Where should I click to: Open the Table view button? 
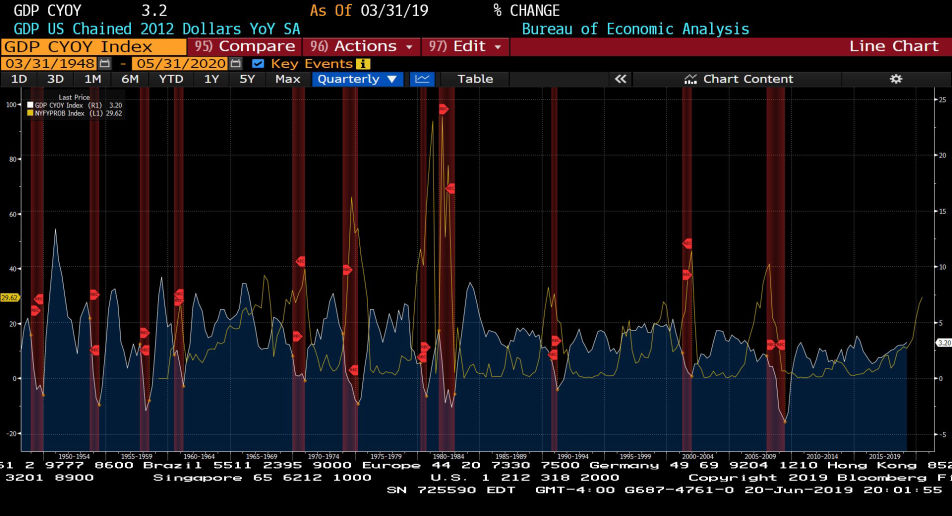click(475, 79)
